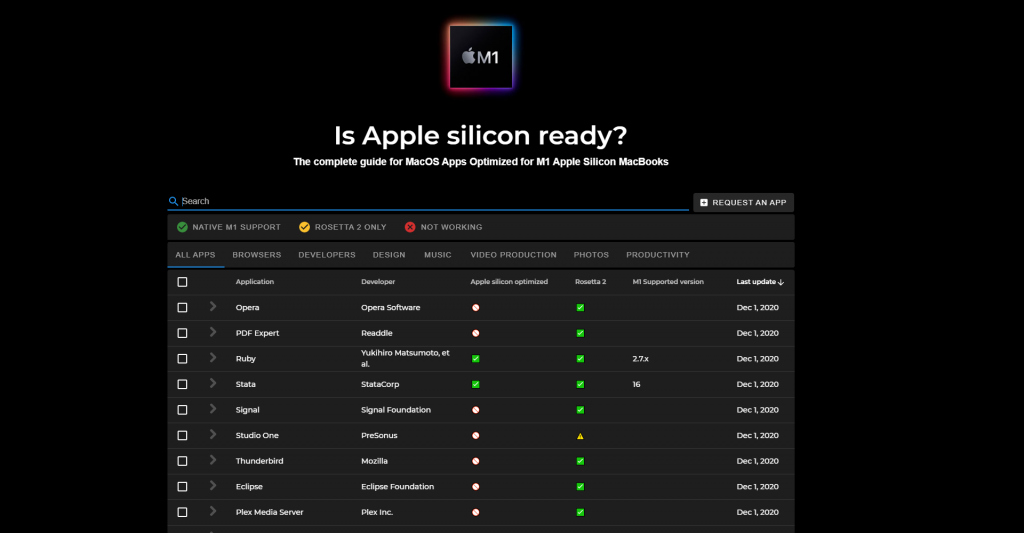The width and height of the screenshot is (1024, 533).
Task: Click Plex Media Server's green Rosetta check
Action: pos(580,512)
